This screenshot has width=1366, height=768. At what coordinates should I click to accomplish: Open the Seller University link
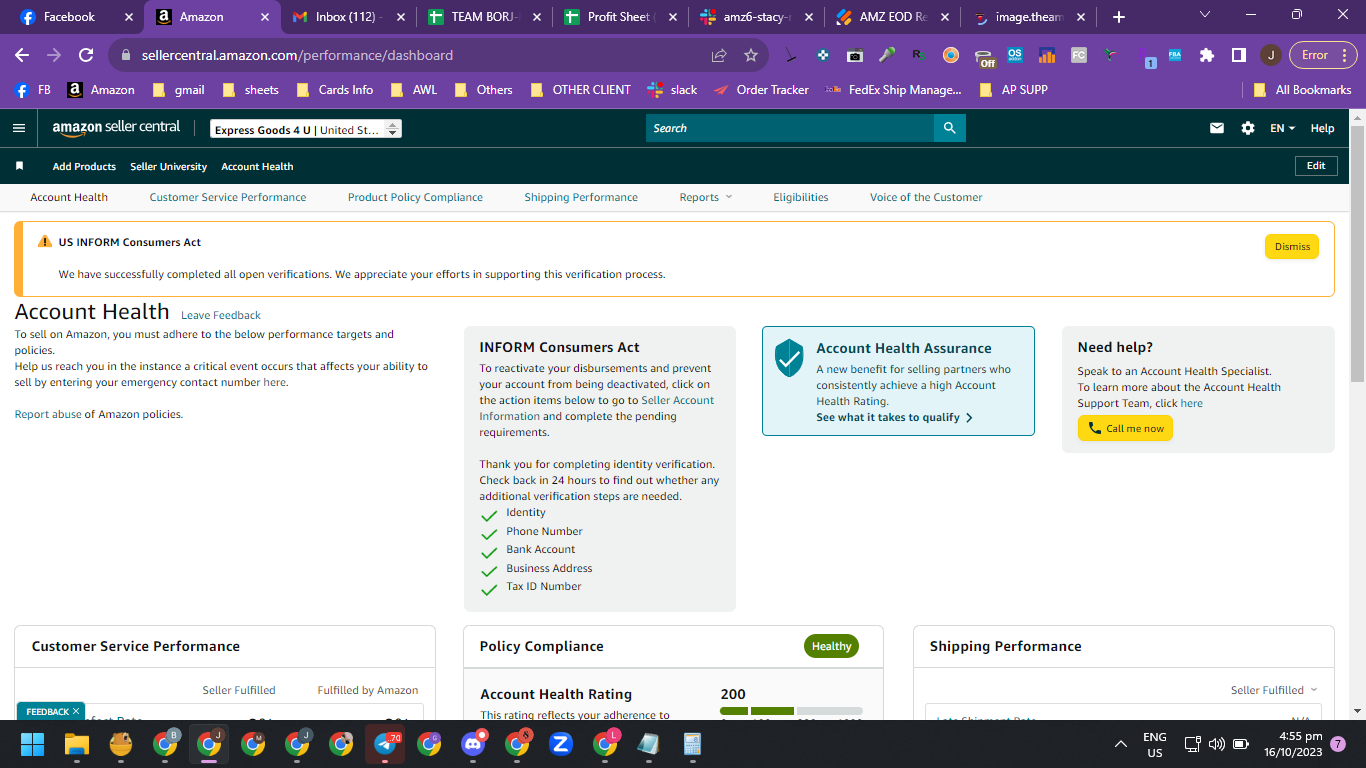click(168, 166)
